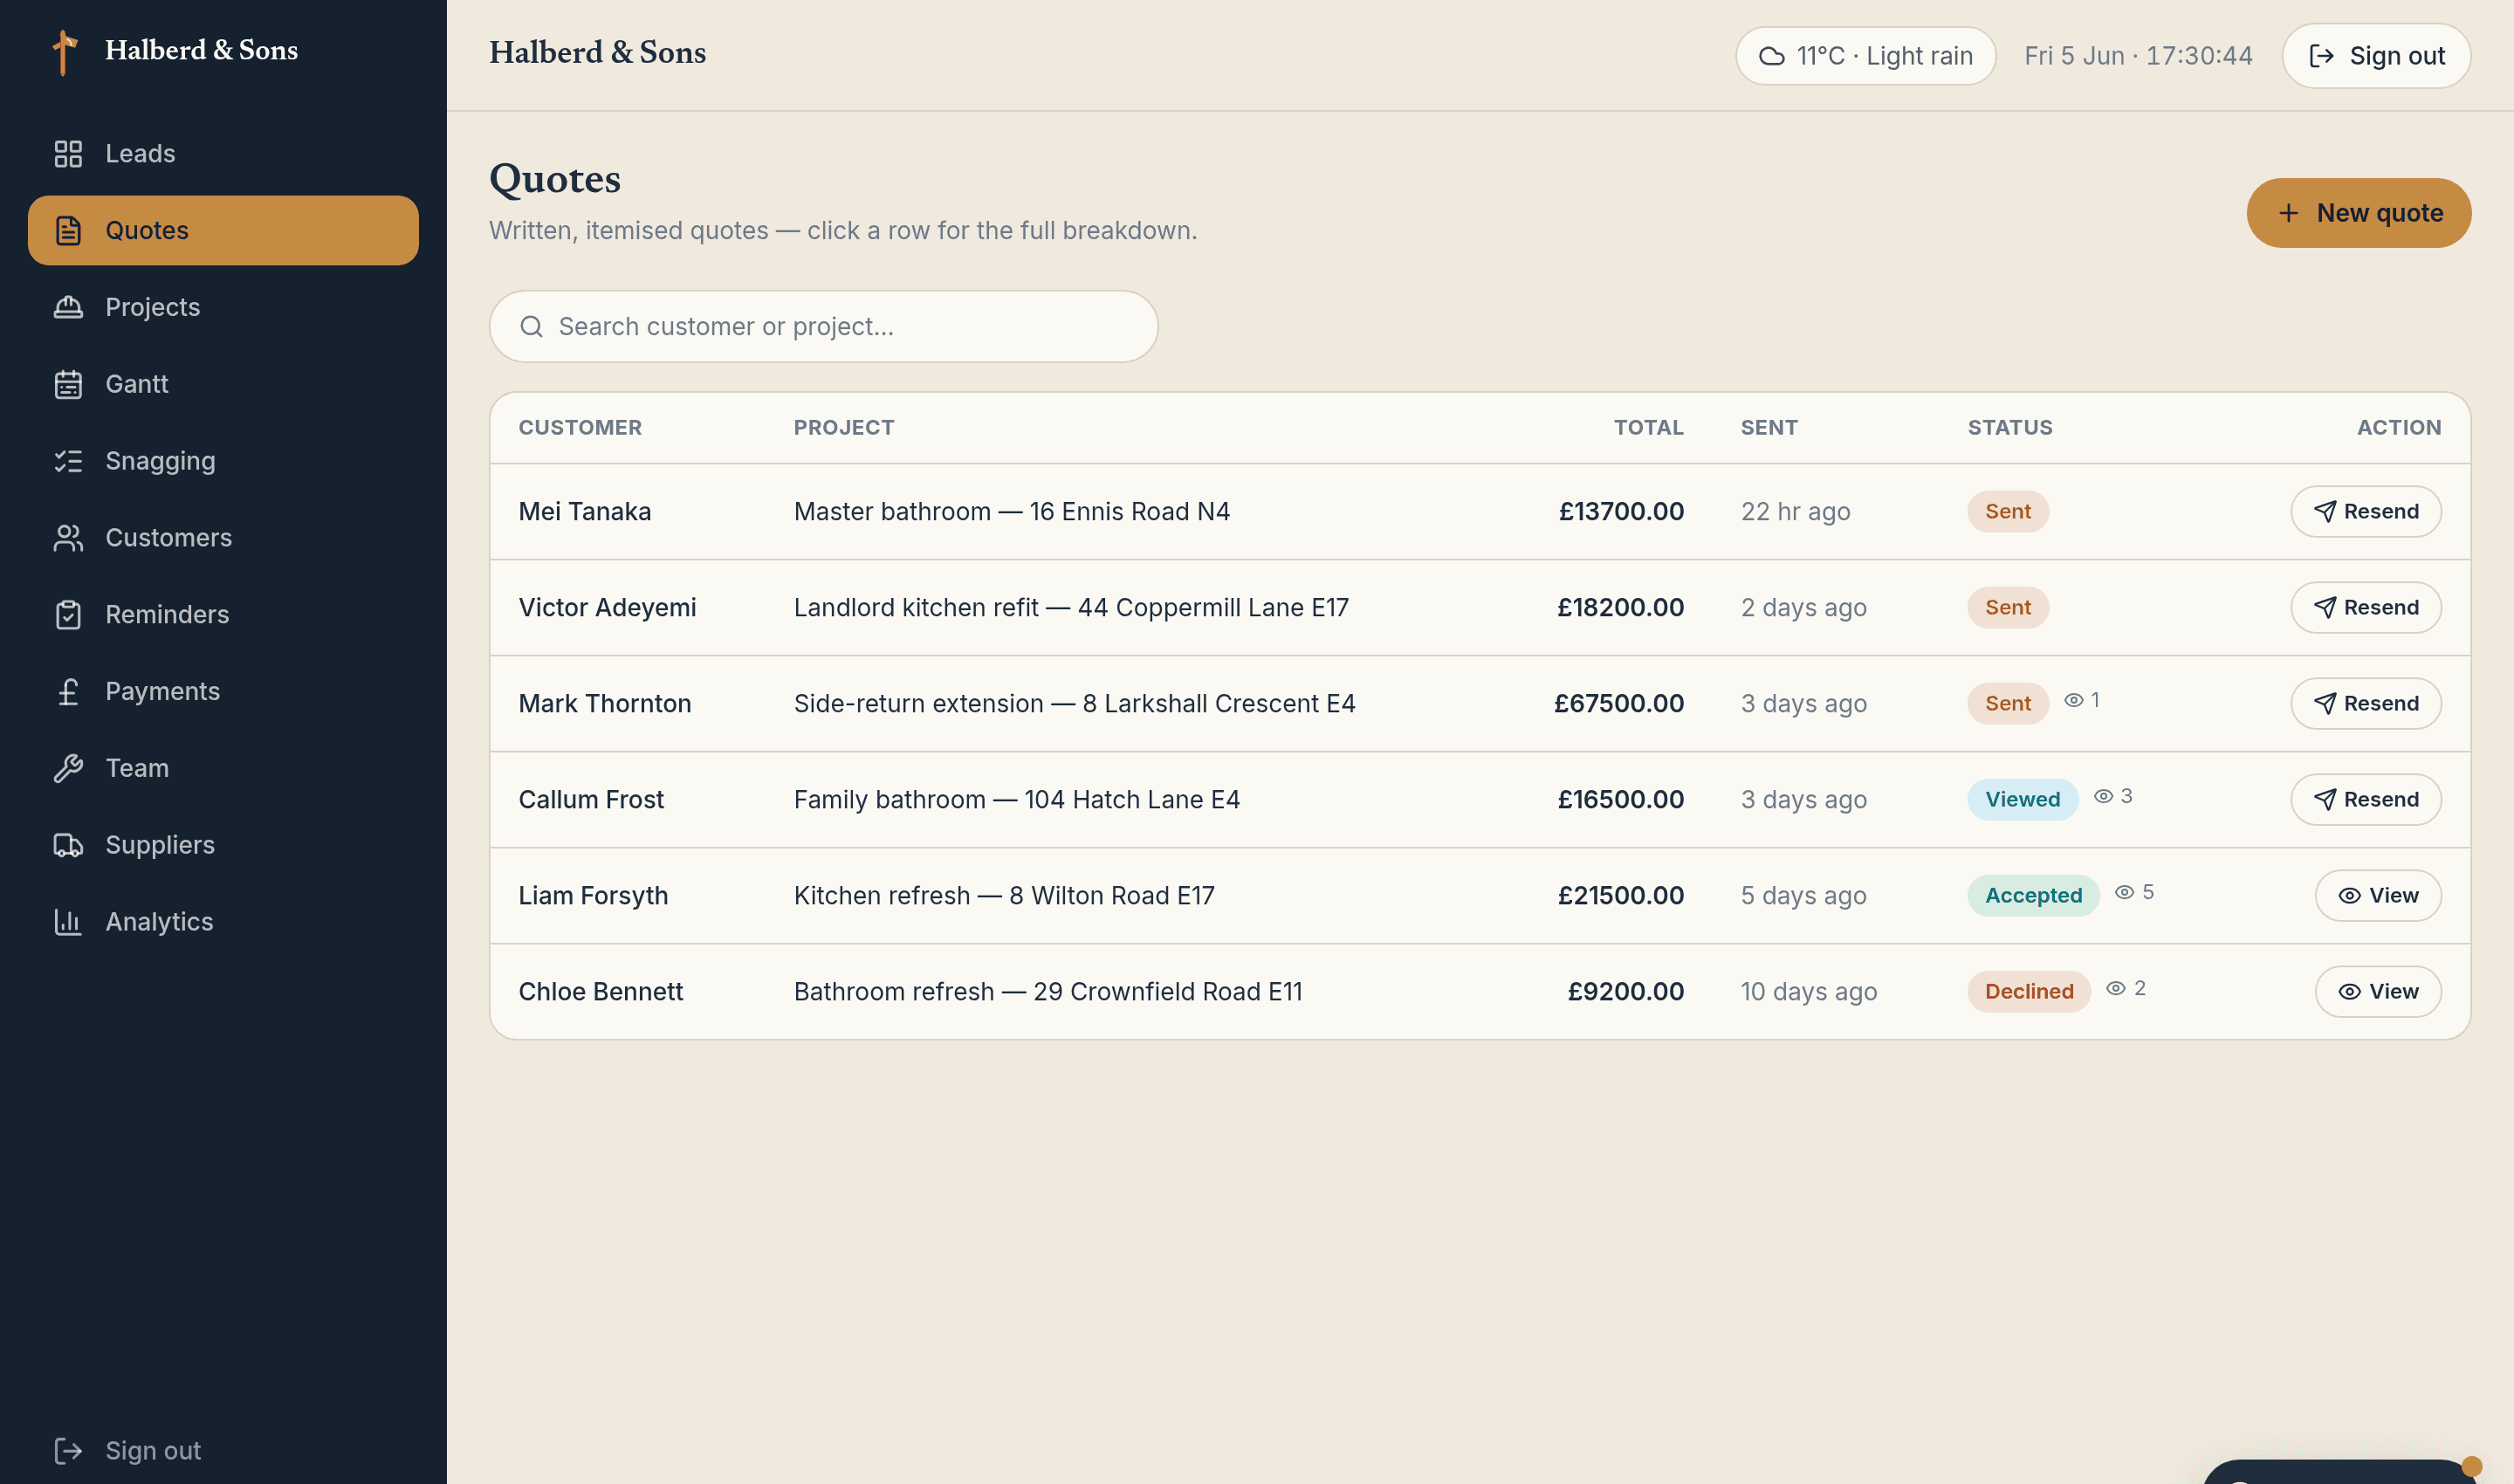Screen dimensions: 2514x1484
Task: View Liam Forsyth's accepted quote
Action: 2377,896
